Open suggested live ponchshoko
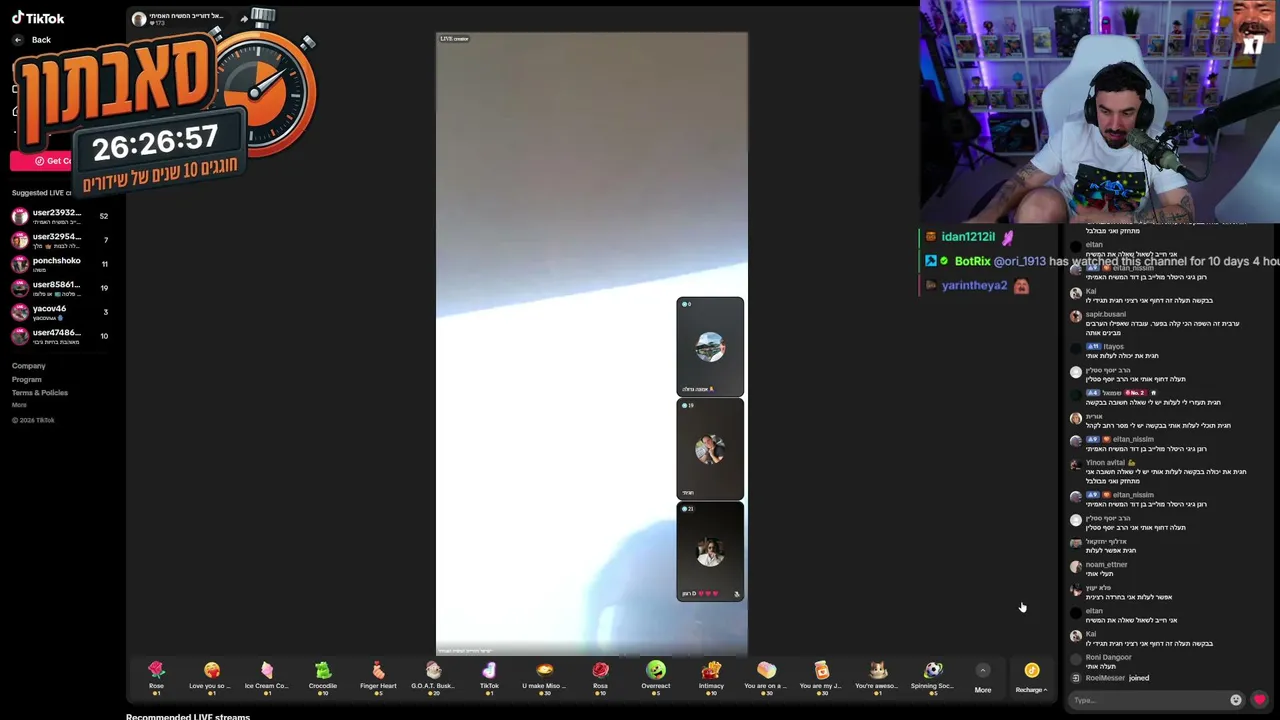Image resolution: width=1280 pixels, height=720 pixels. [60, 264]
